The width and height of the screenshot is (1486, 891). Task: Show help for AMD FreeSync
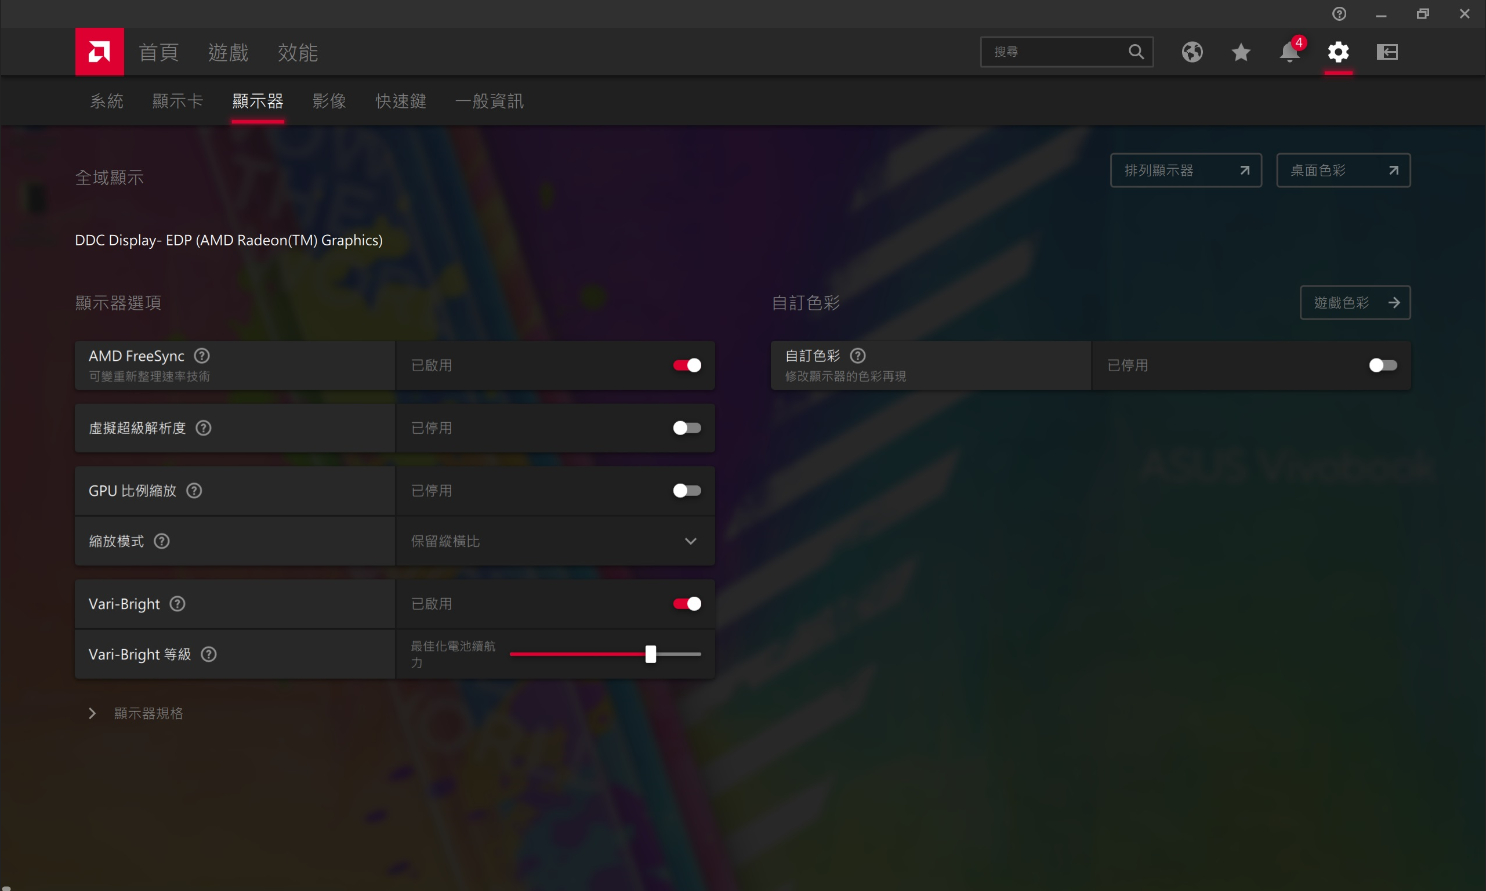click(202, 356)
